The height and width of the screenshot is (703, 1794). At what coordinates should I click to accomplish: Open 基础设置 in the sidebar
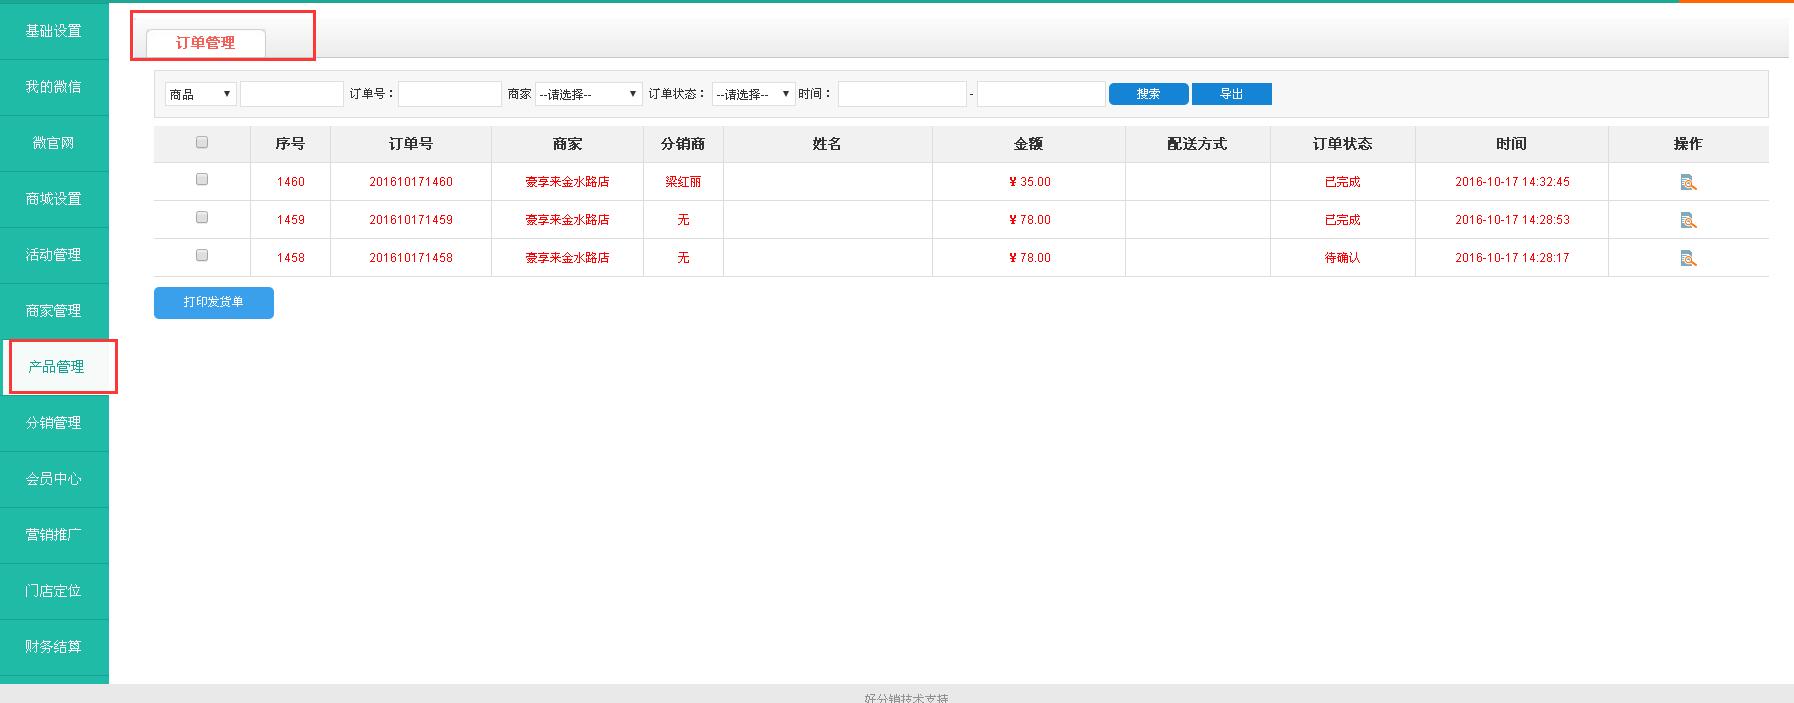pyautogui.click(x=54, y=31)
